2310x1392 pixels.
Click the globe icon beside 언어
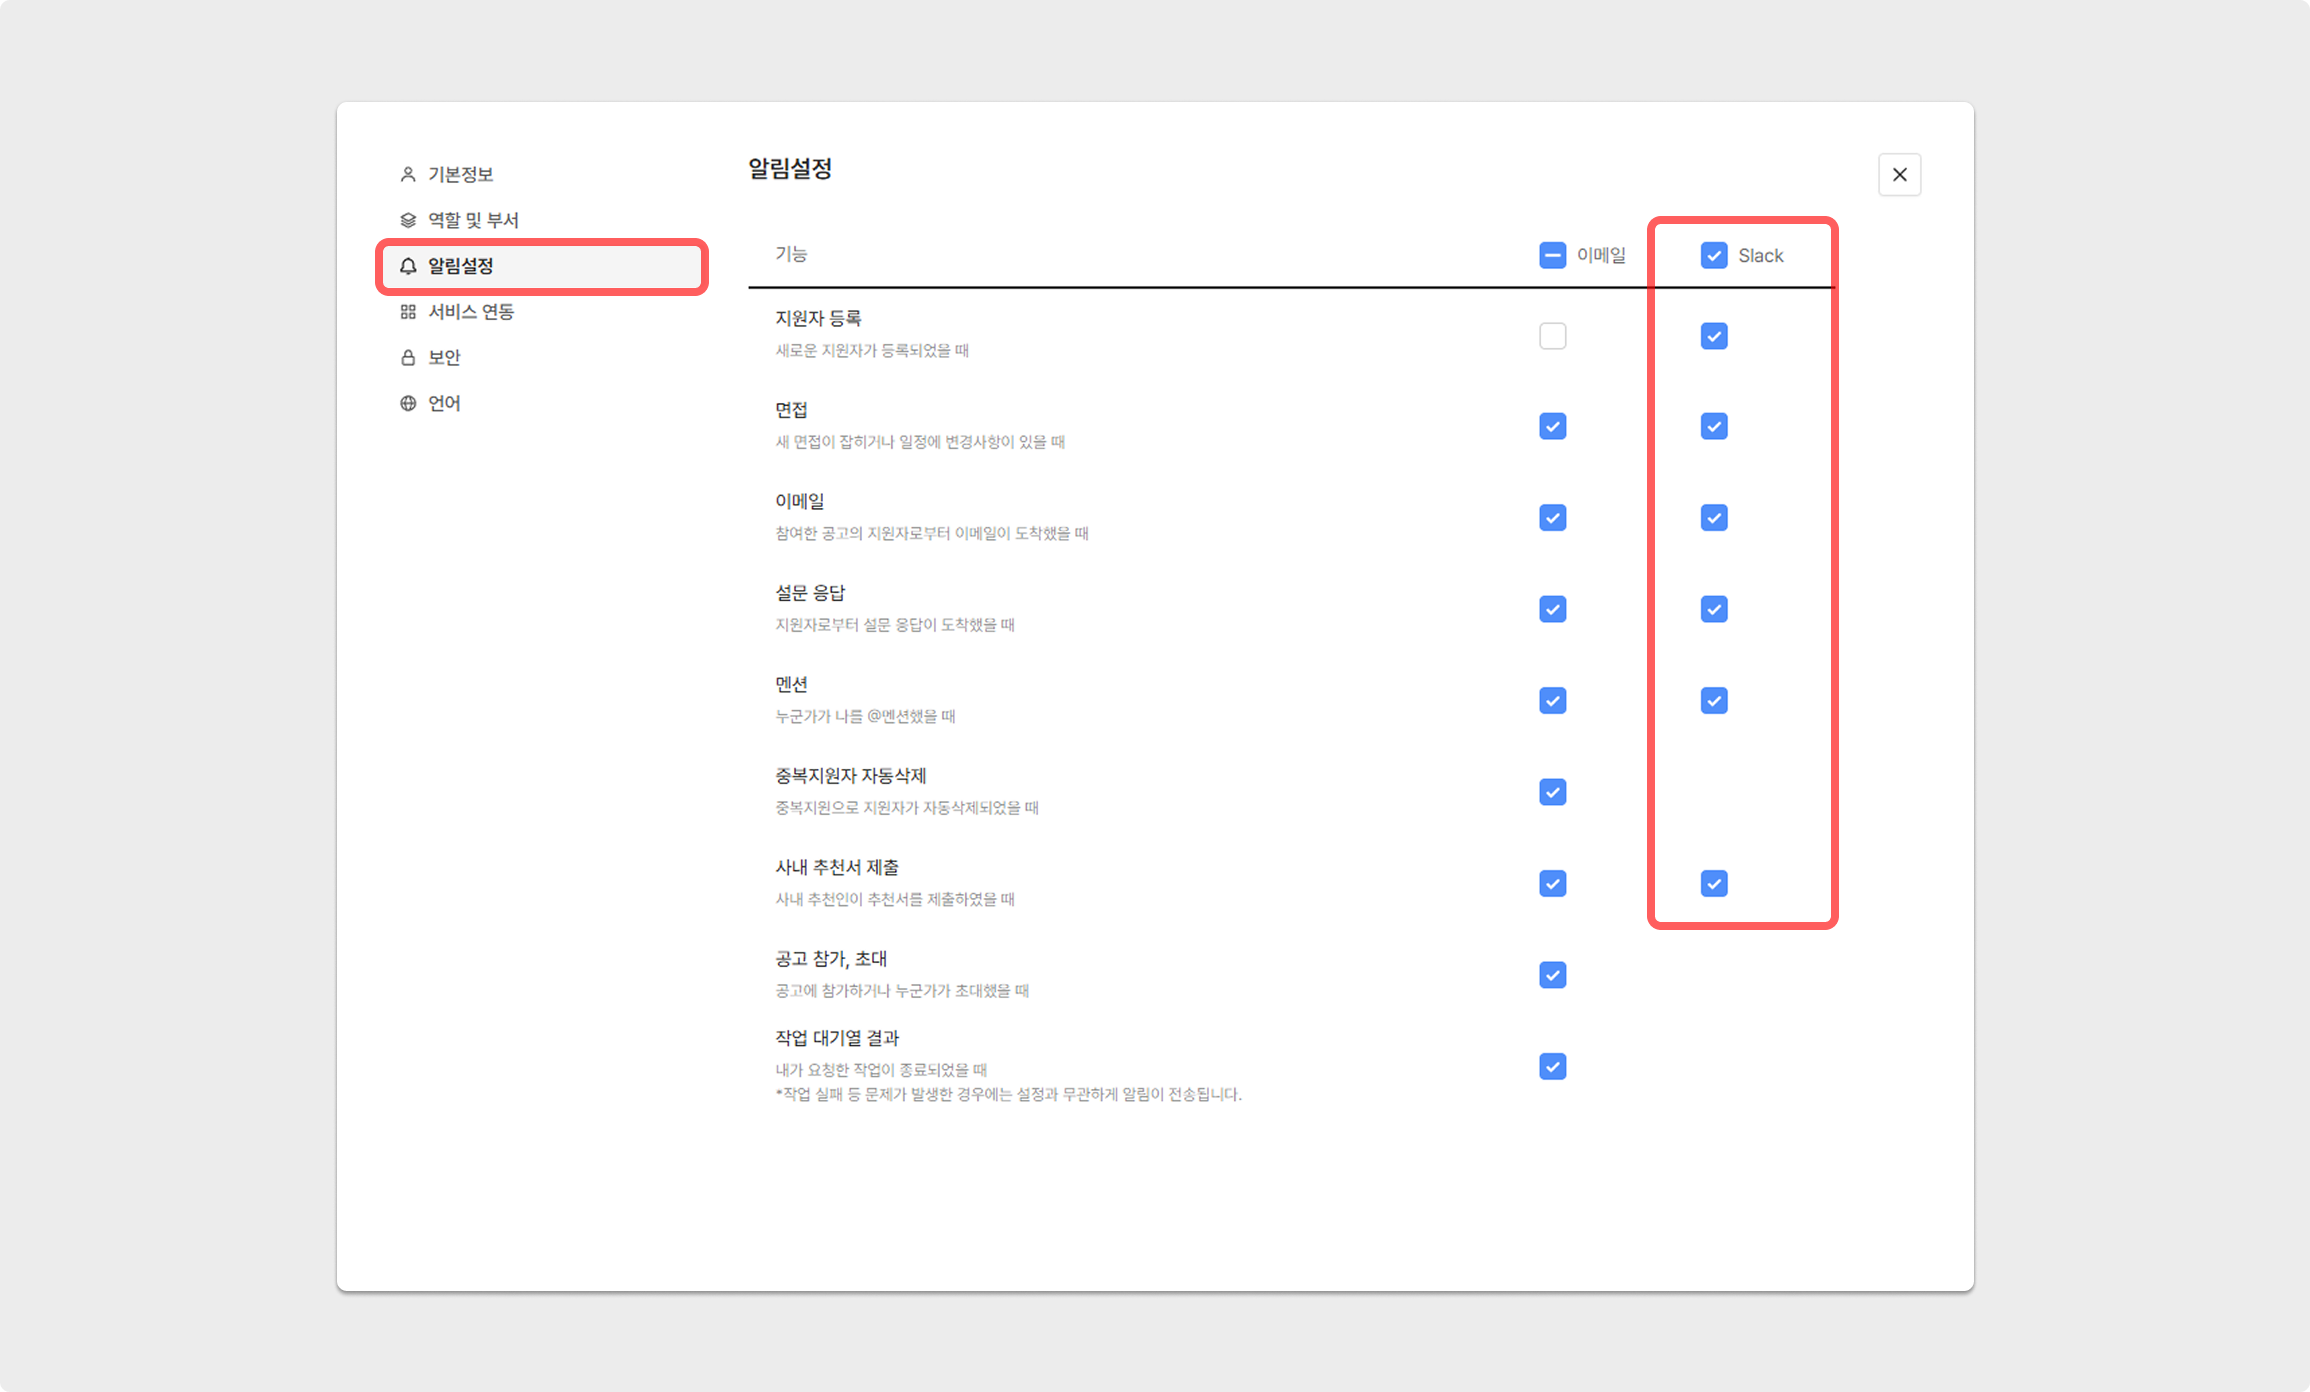408,403
